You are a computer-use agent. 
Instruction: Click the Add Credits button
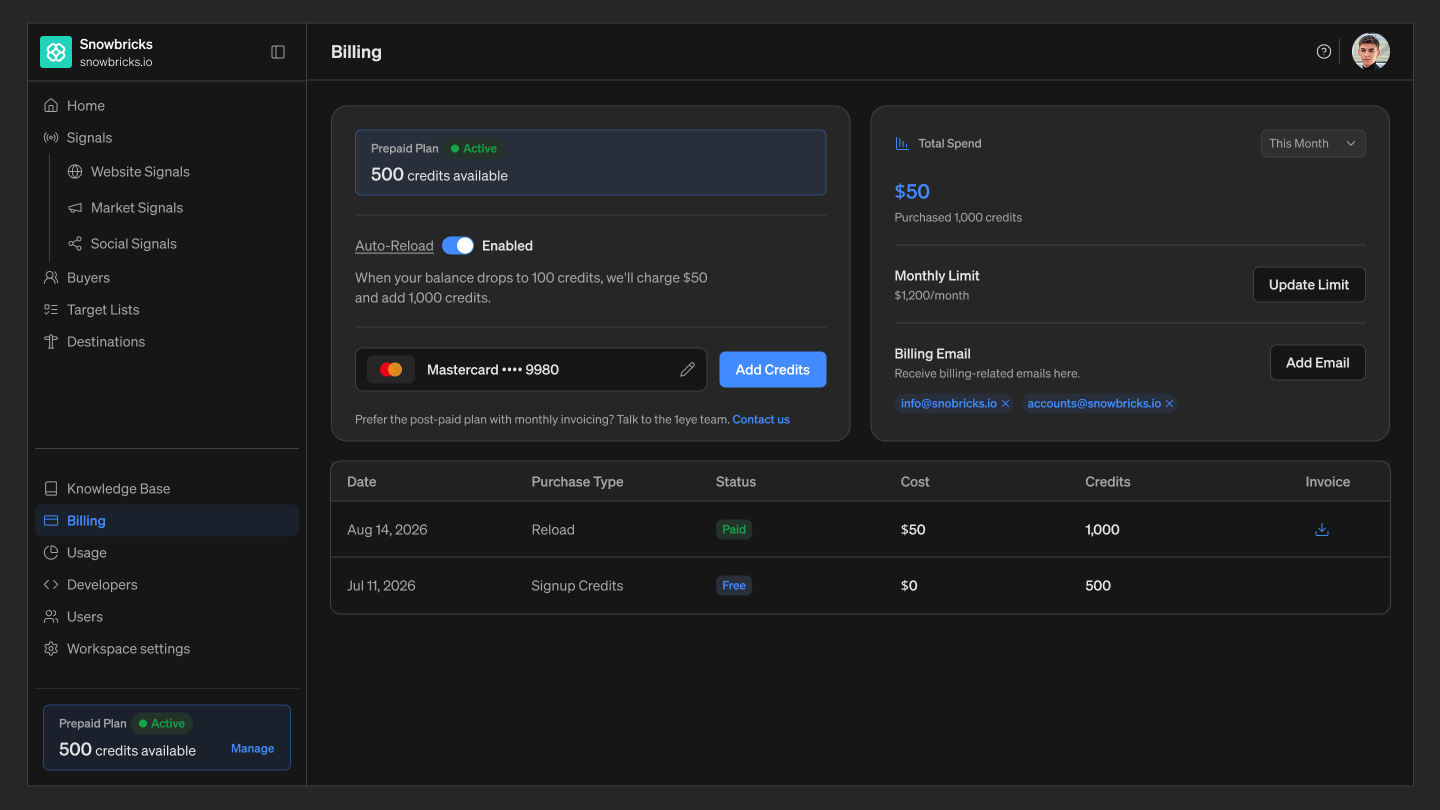point(773,370)
